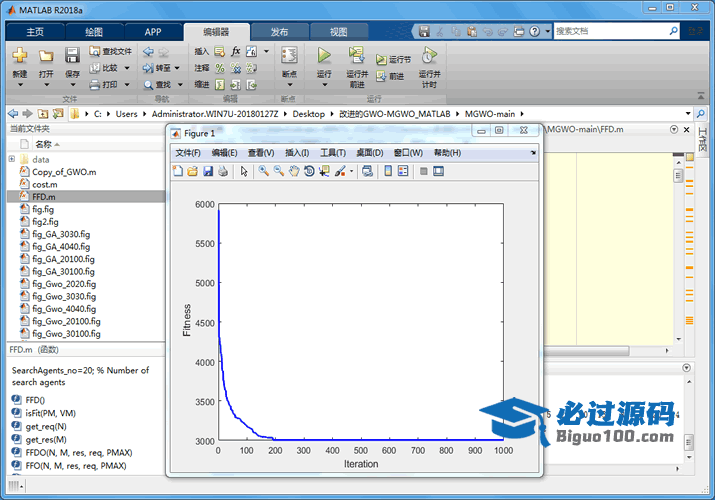
Task: Run the script with green Run arrow
Action: coord(324,55)
